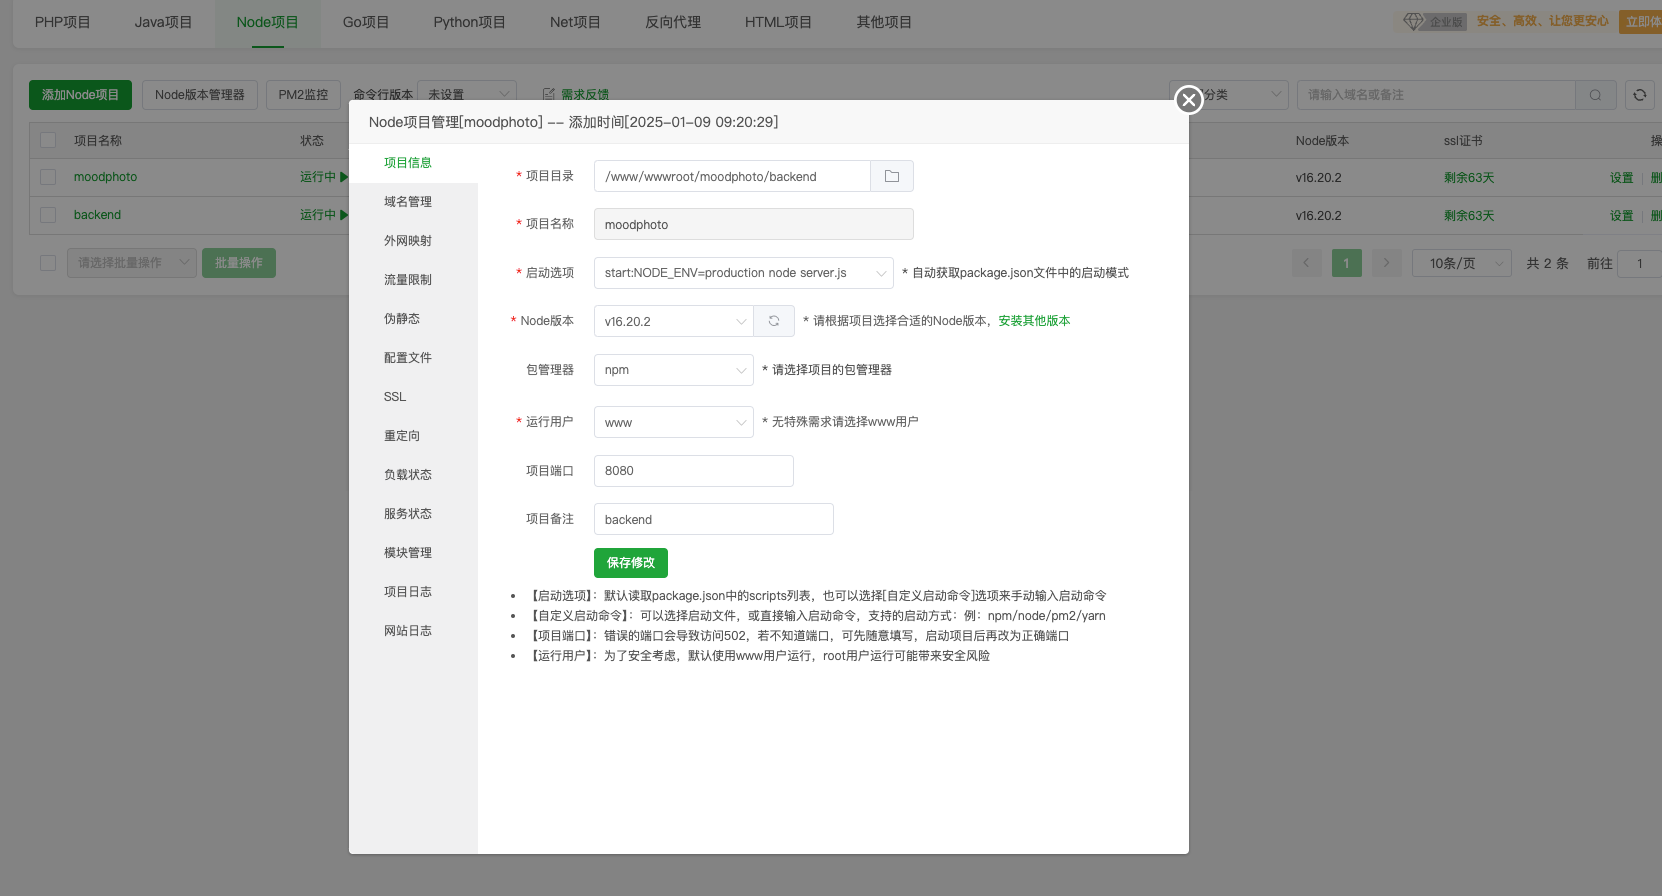Open 网站日志 in the dialog sidebar

413,631
